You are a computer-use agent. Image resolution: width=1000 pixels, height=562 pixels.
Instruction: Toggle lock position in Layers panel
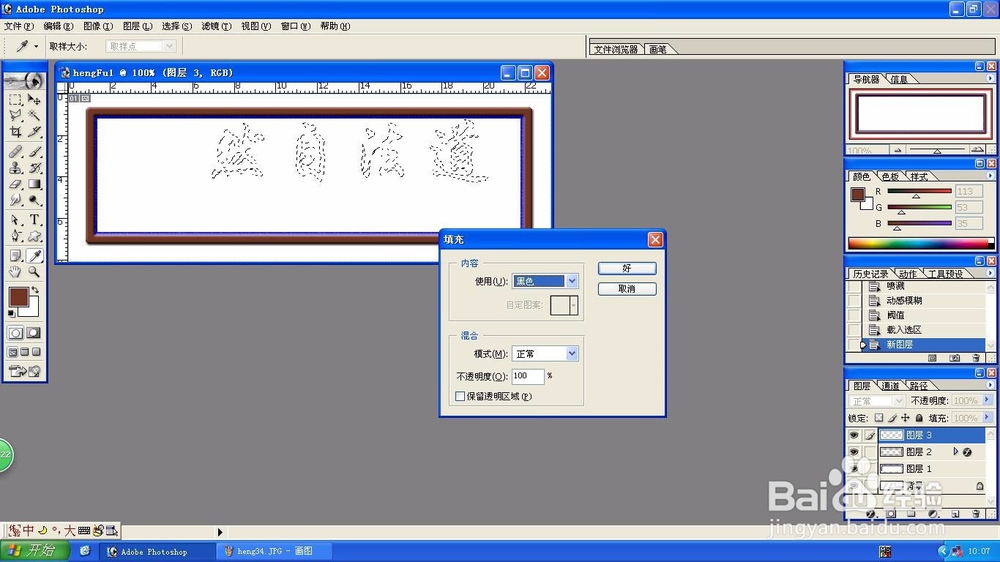(x=905, y=418)
